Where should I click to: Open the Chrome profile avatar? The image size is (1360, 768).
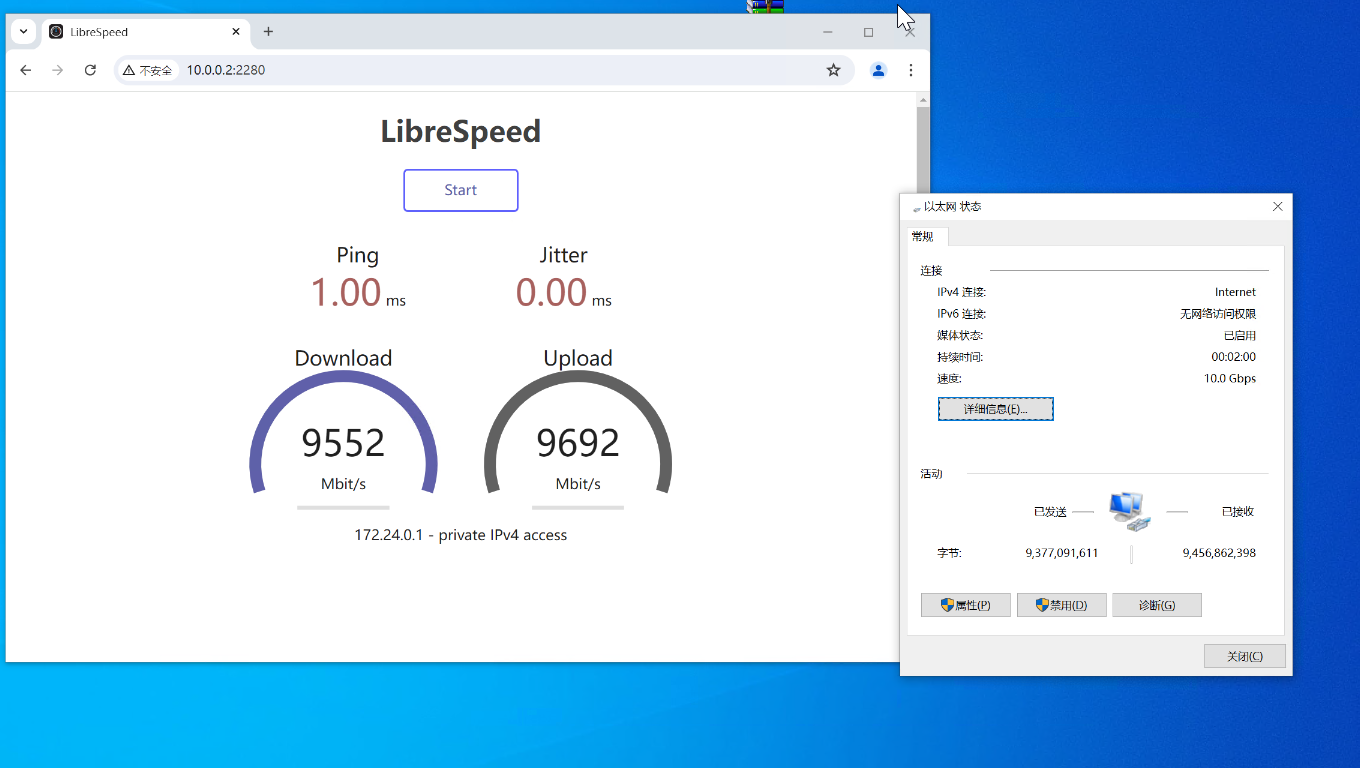coord(878,70)
